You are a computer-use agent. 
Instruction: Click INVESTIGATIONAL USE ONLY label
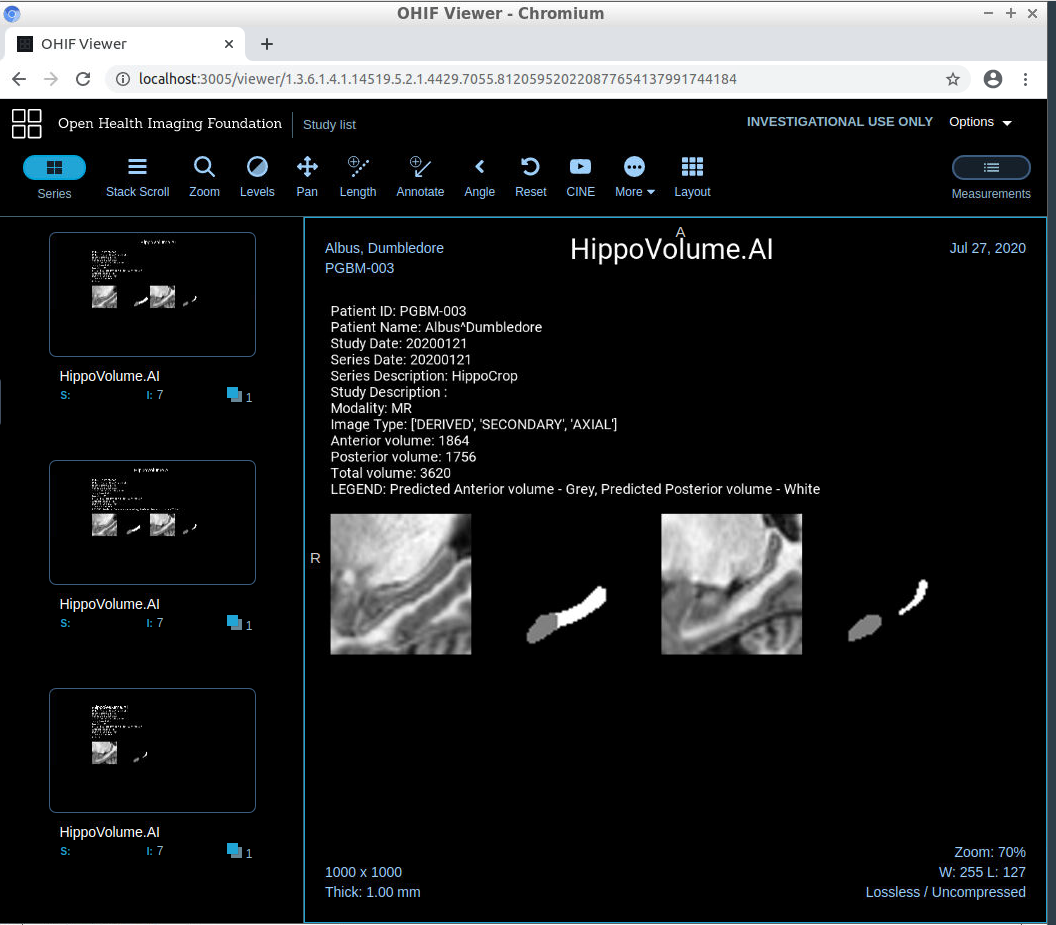coord(839,122)
